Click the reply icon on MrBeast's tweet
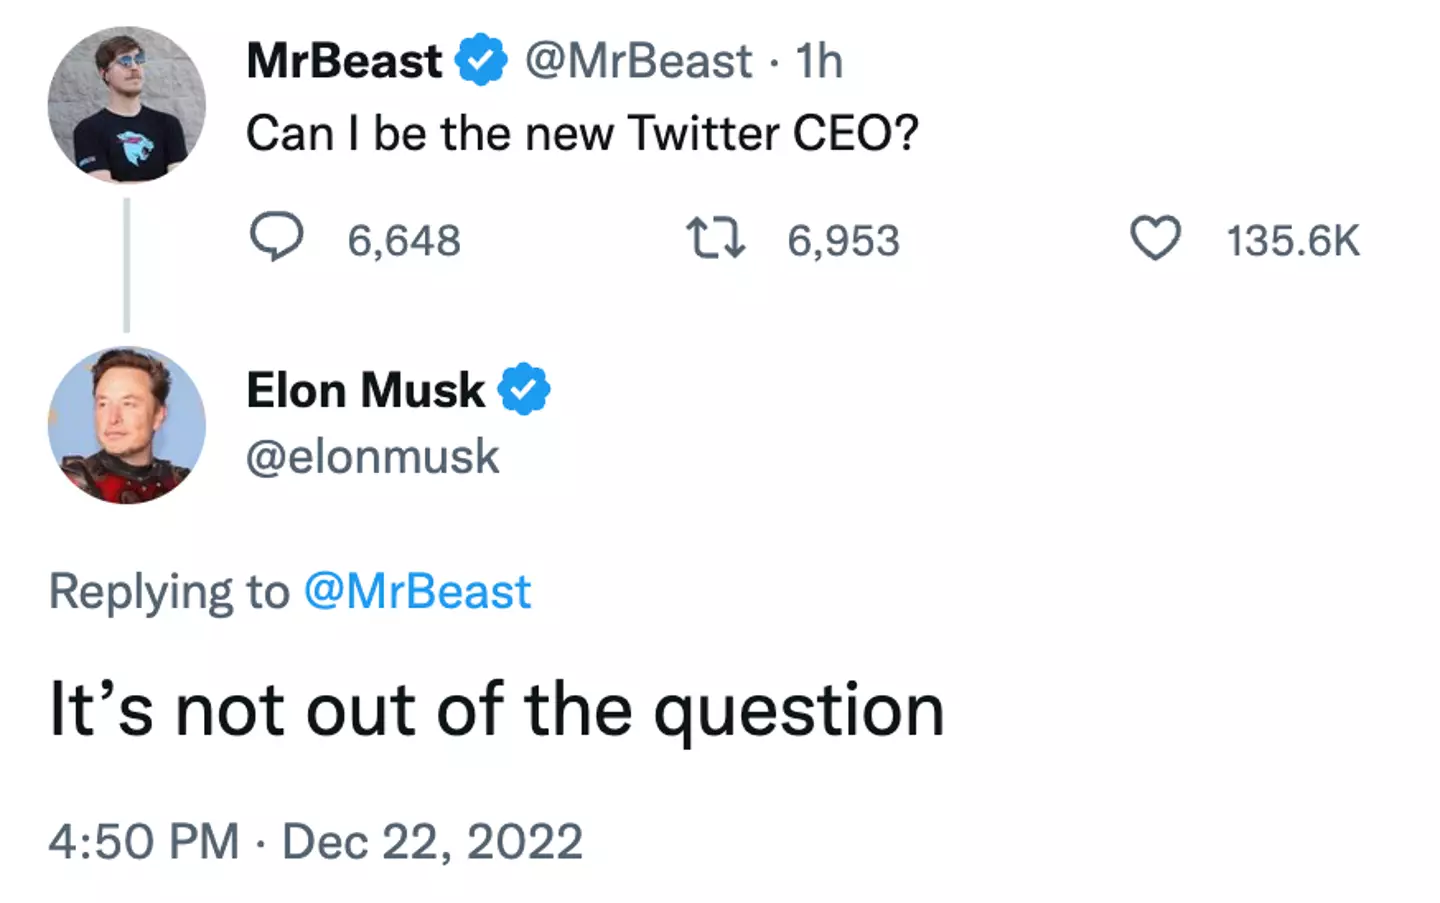 [x=278, y=238]
